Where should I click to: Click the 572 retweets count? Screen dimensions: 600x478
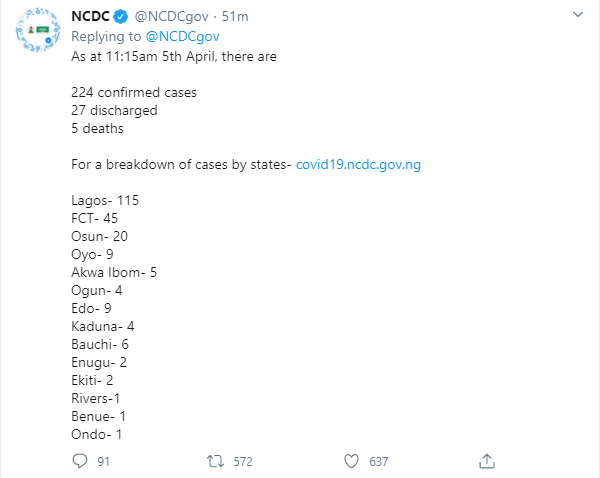[243, 462]
